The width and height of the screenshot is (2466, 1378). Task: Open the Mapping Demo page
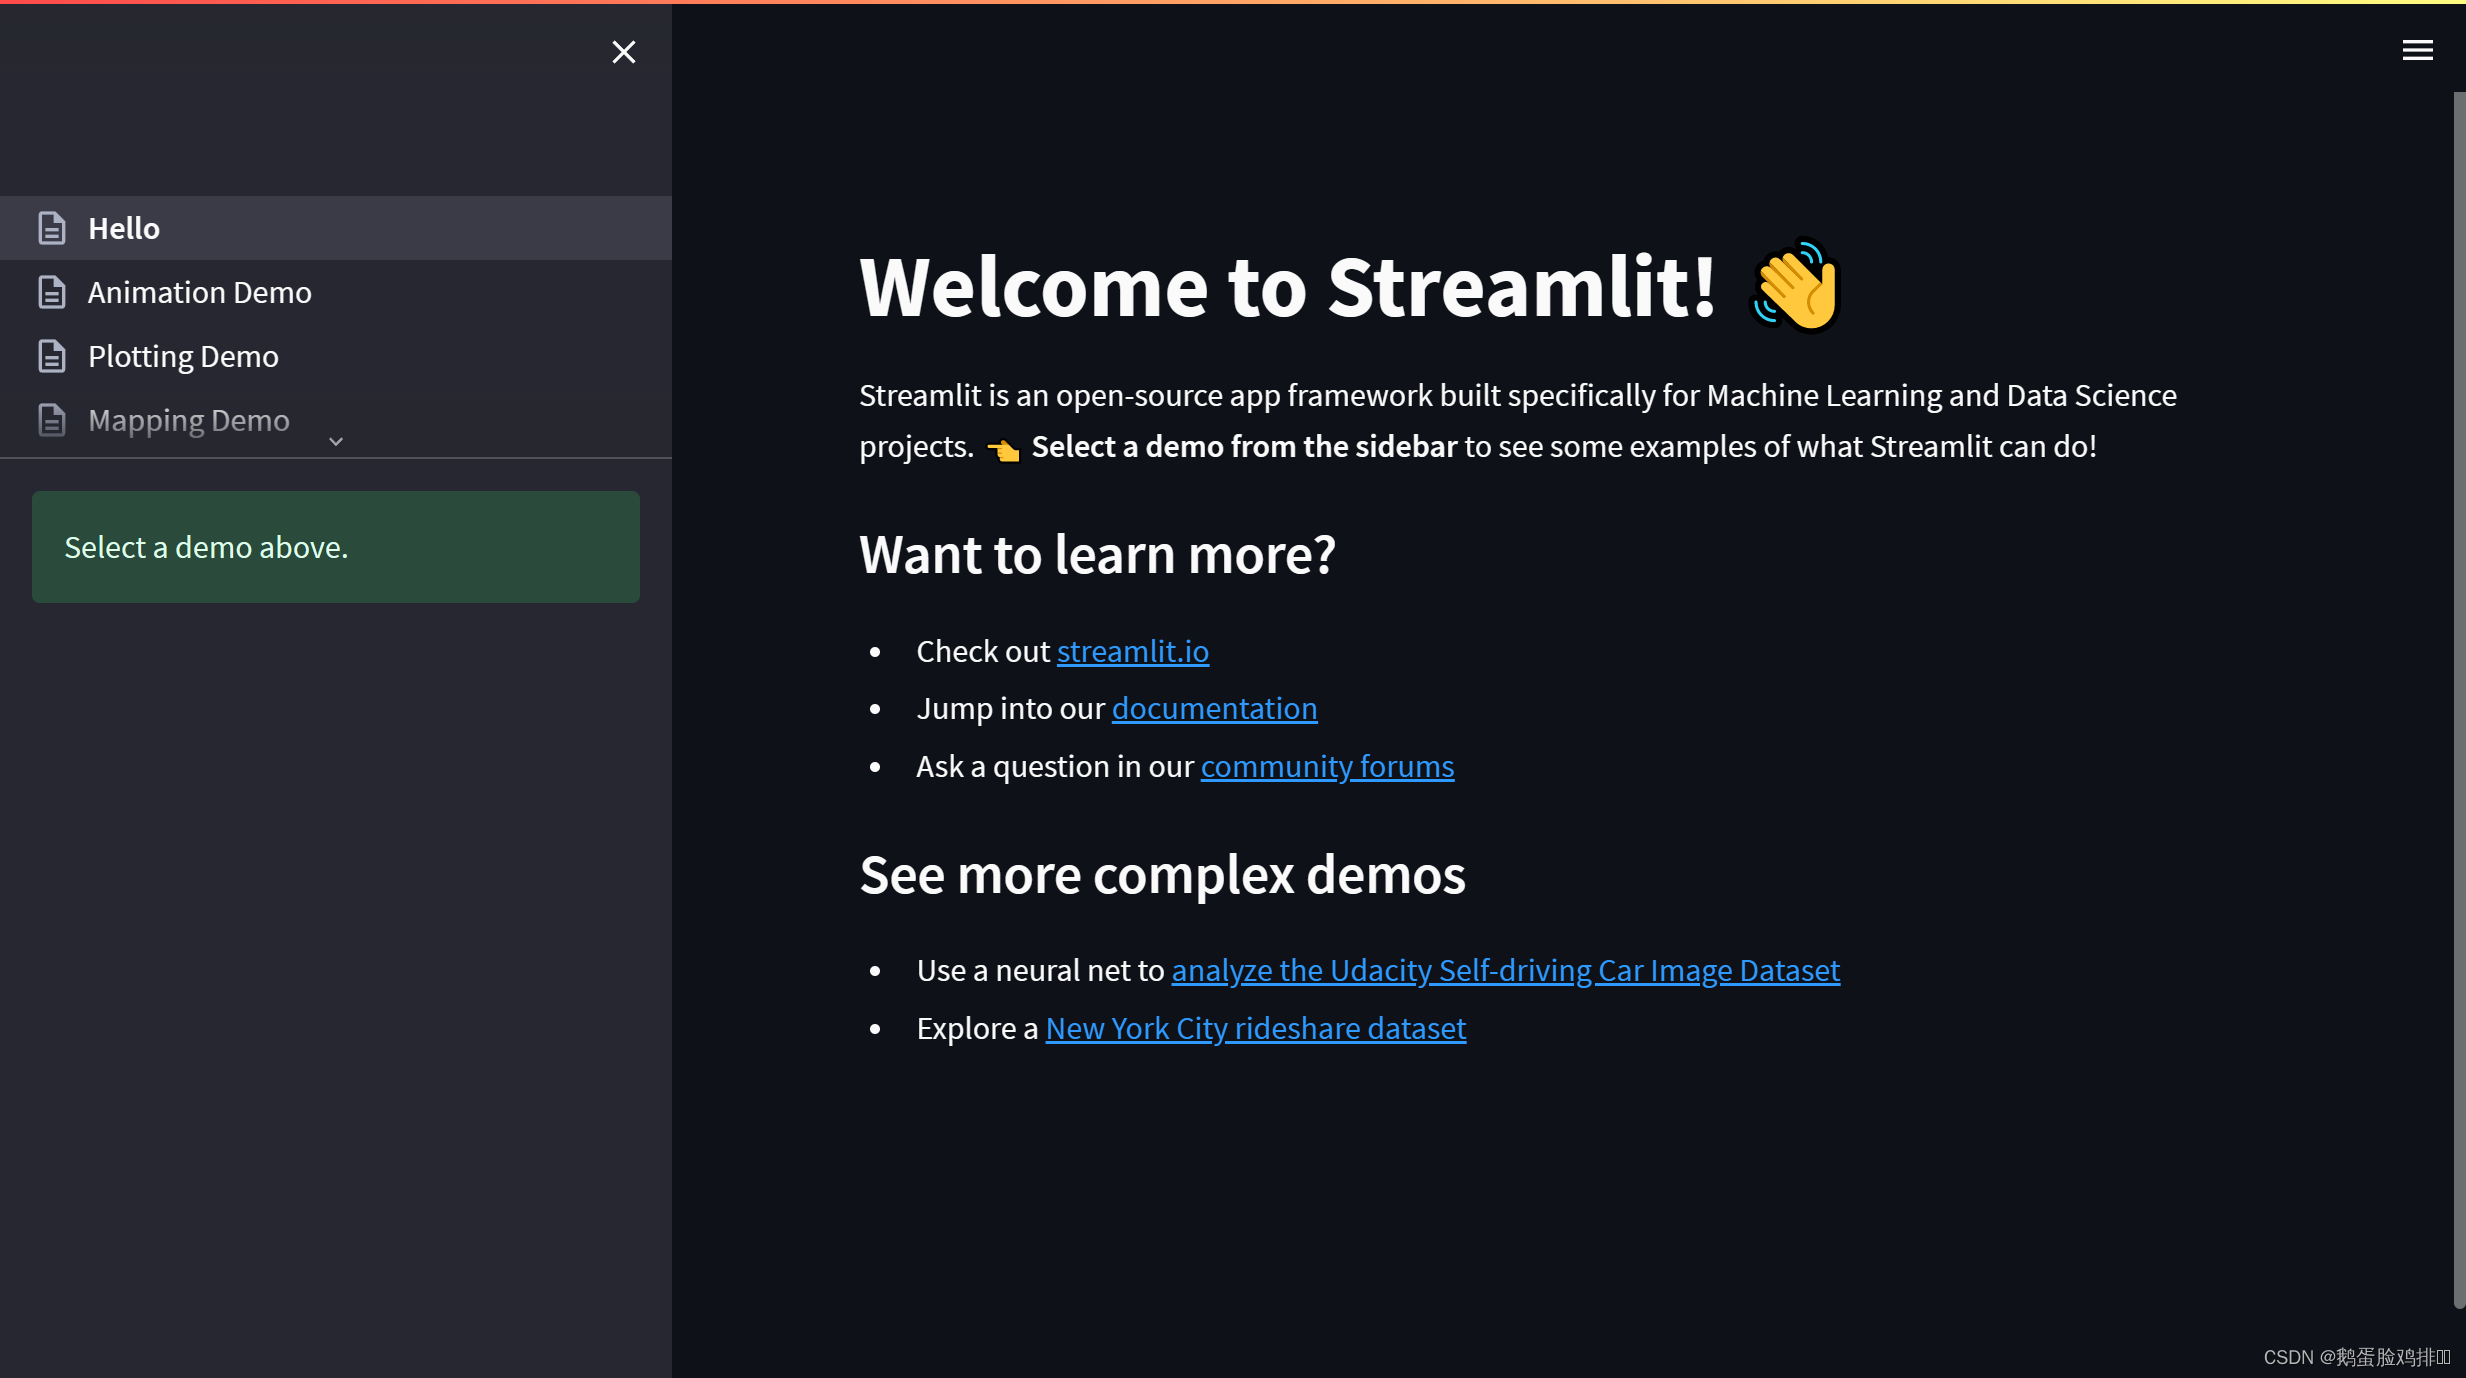336,420
